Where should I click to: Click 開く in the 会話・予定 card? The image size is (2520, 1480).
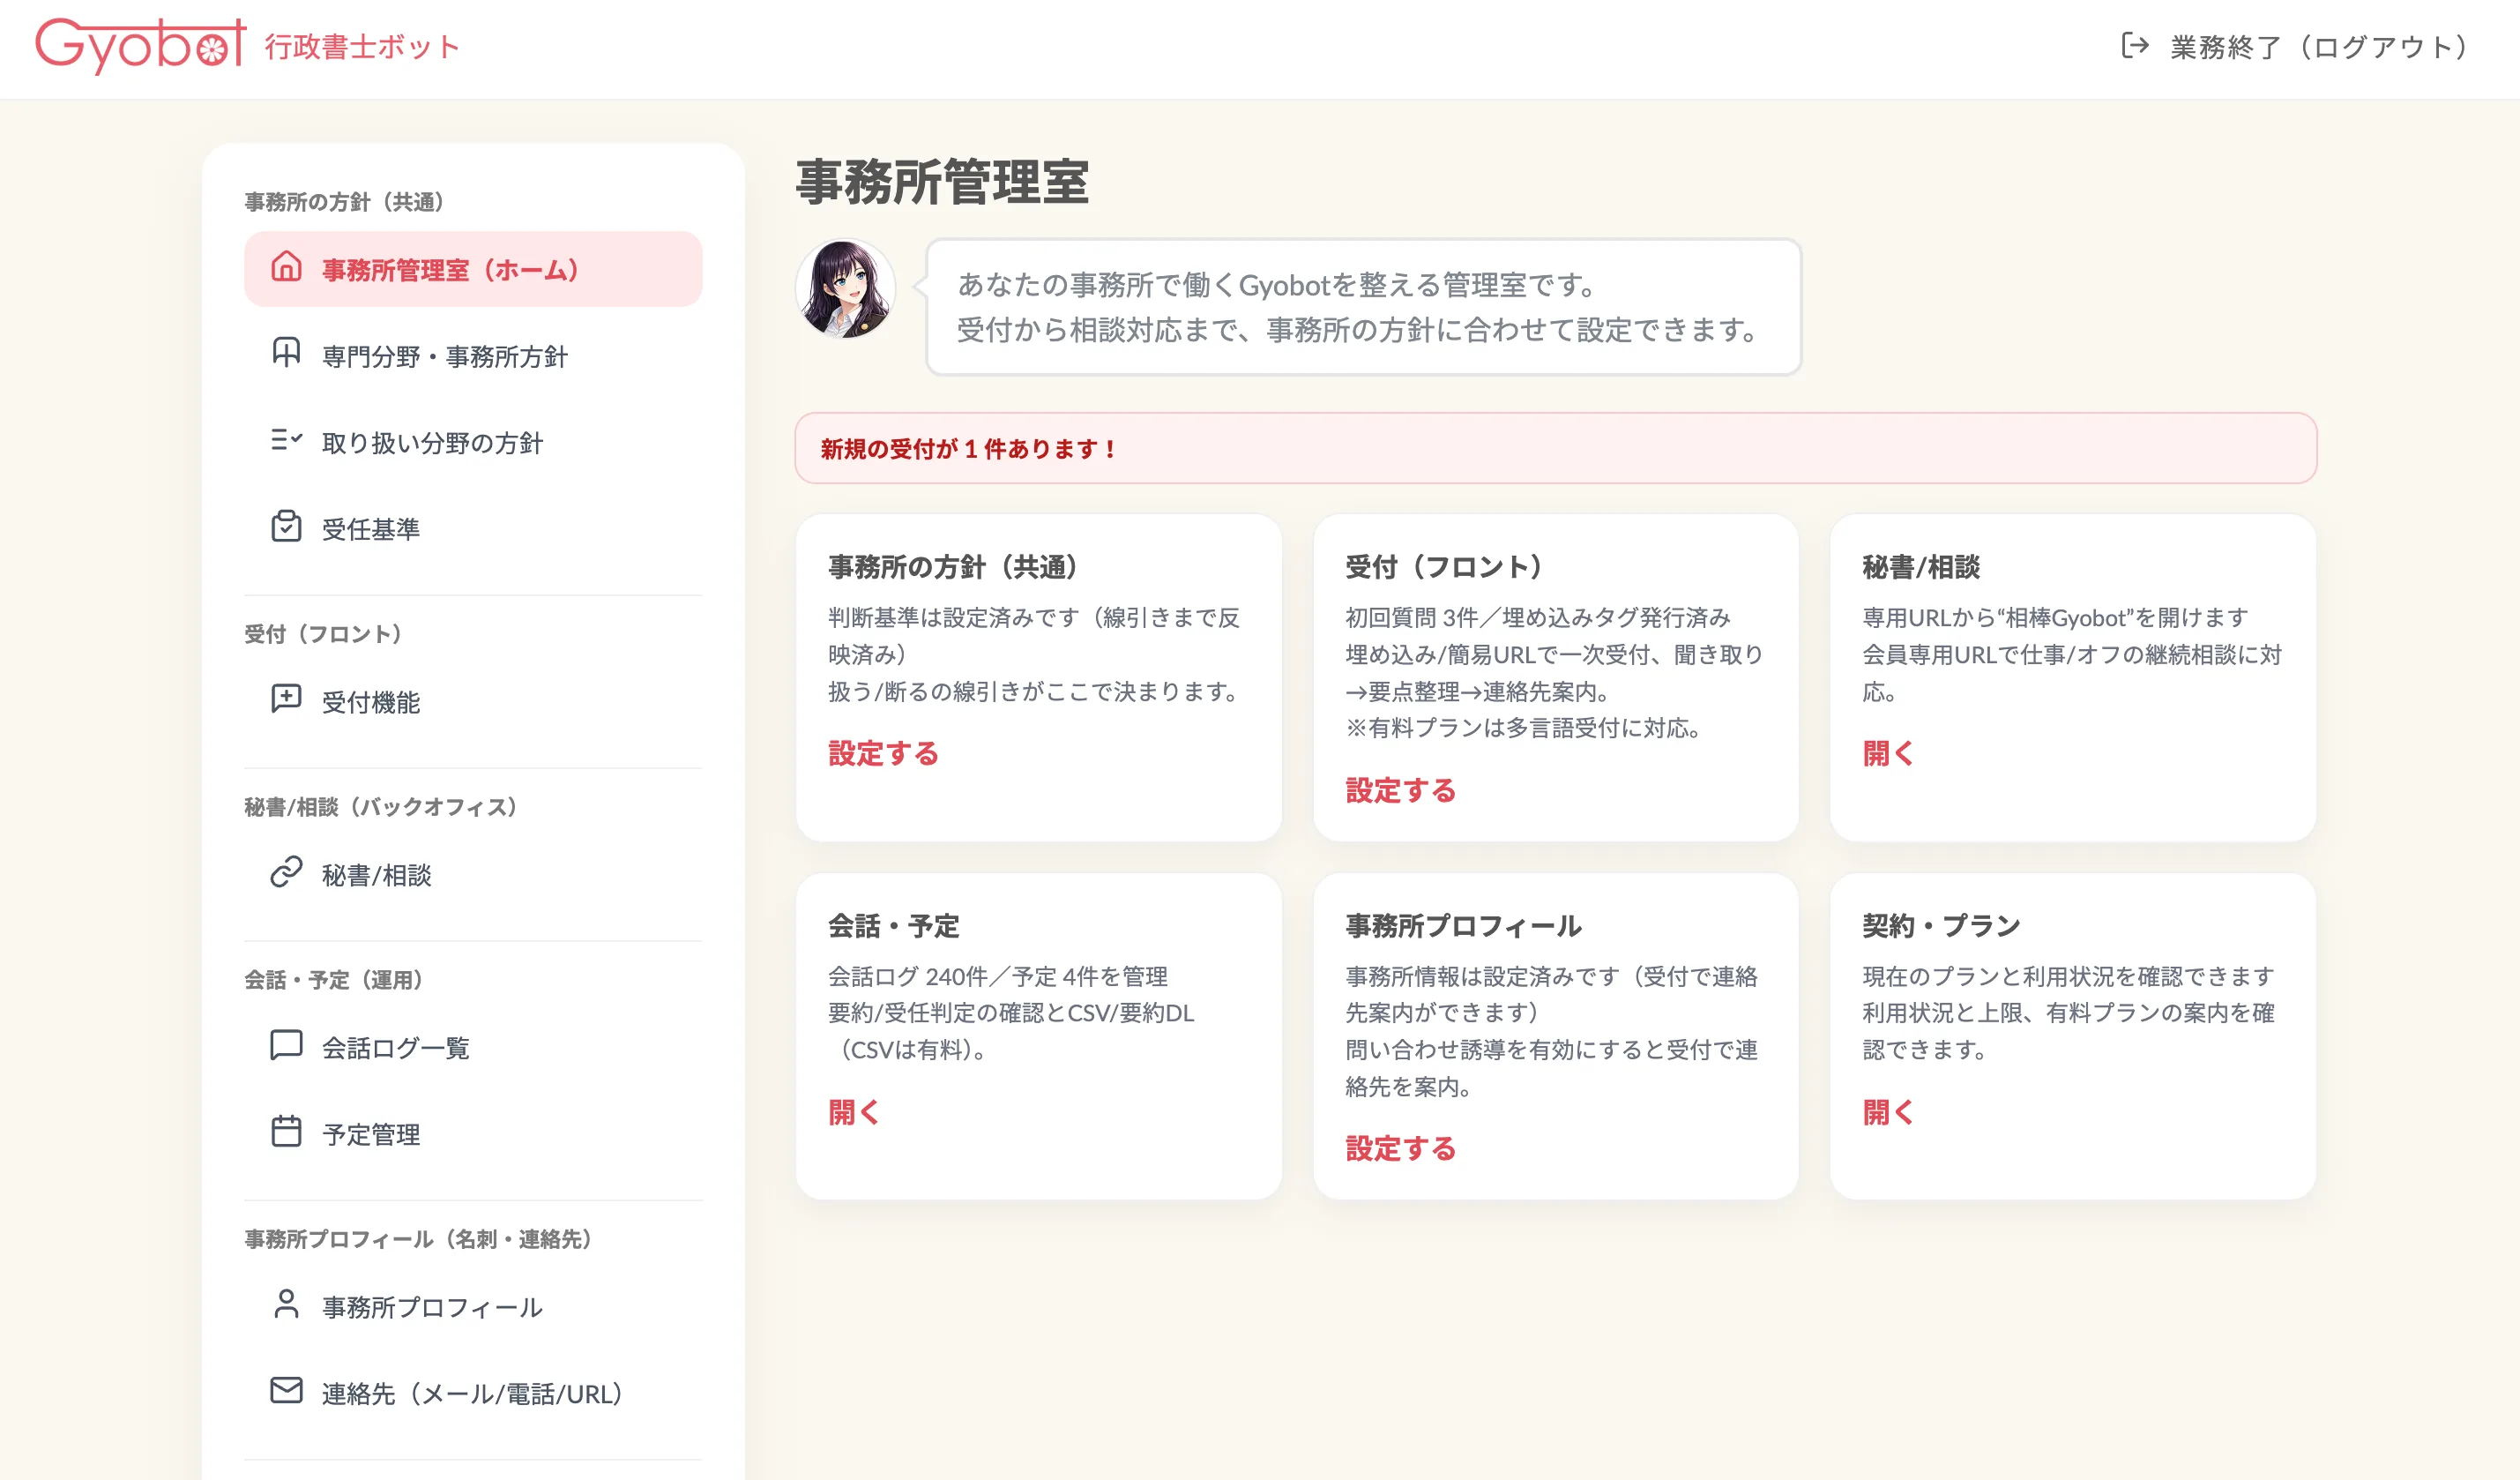[853, 1112]
